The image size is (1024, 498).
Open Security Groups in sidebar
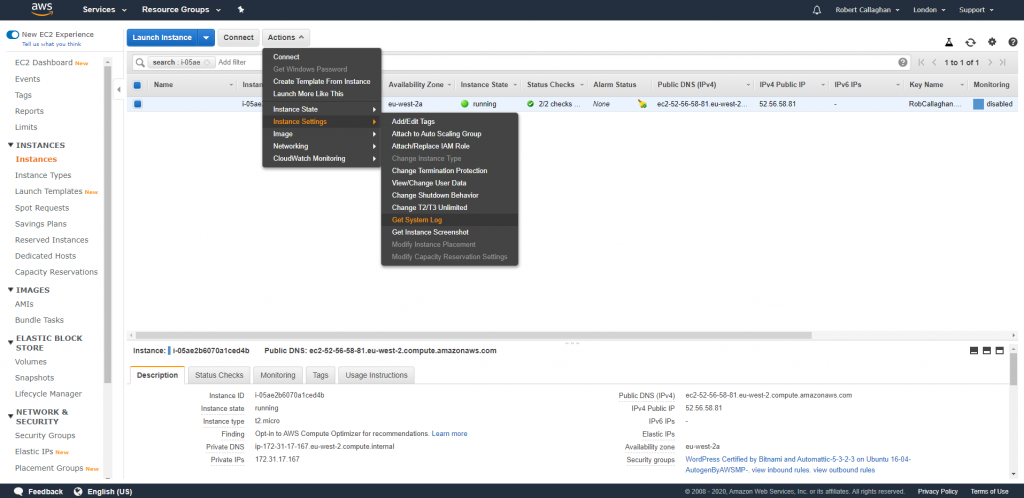coord(45,436)
